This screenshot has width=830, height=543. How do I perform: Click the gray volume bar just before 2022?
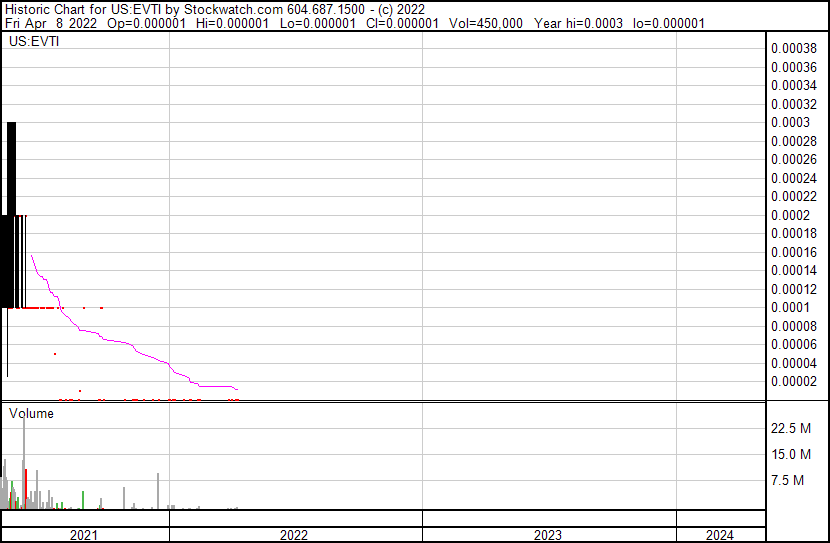tap(158, 491)
